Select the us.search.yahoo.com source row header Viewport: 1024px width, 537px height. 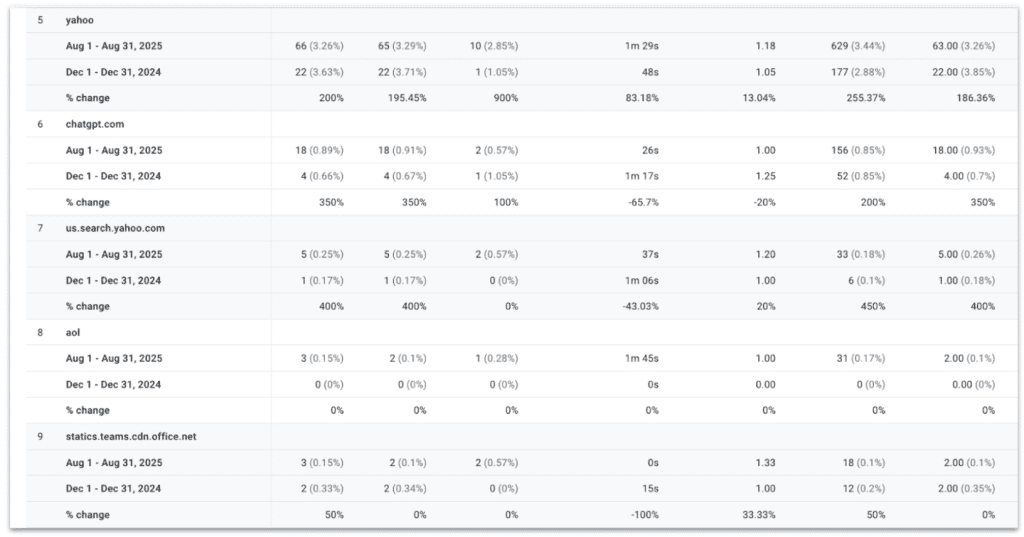click(x=115, y=228)
